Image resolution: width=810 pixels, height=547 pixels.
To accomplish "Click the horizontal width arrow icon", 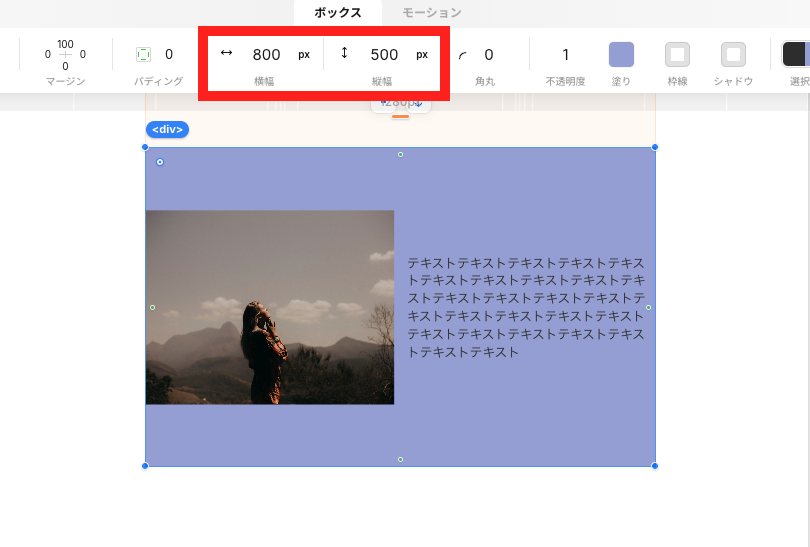I will [226, 53].
